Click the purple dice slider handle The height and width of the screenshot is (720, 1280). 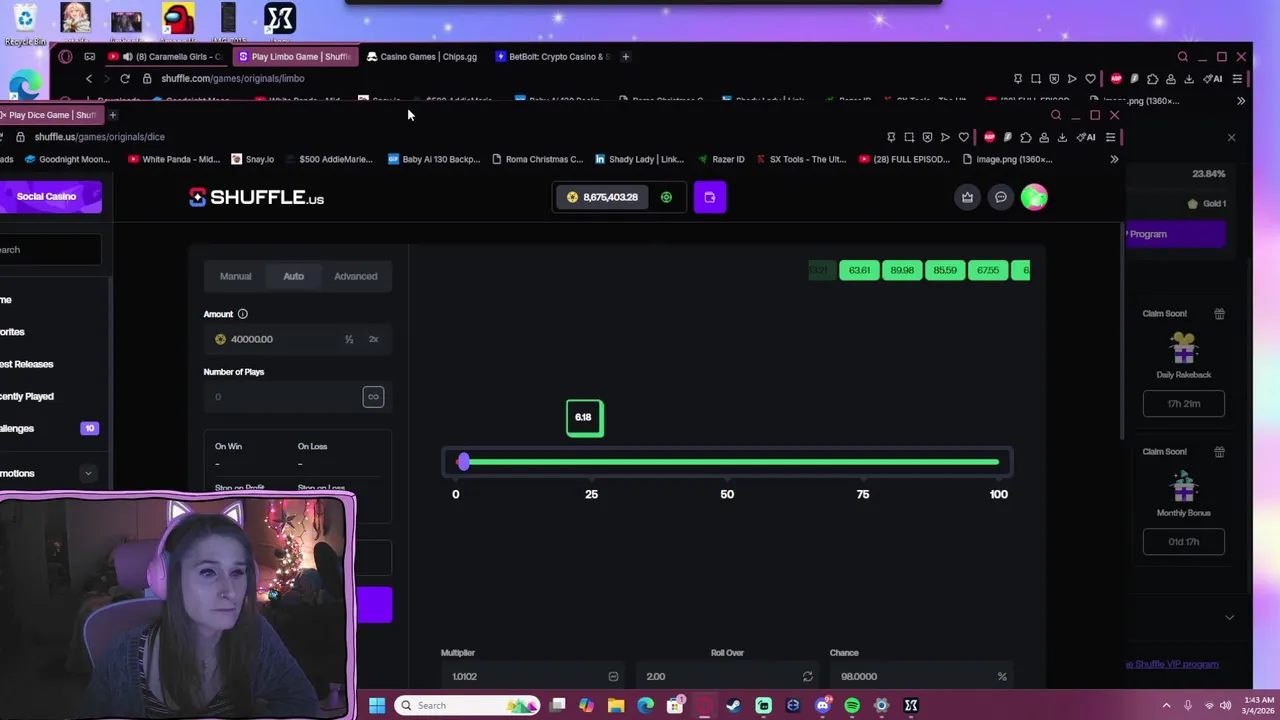click(463, 461)
